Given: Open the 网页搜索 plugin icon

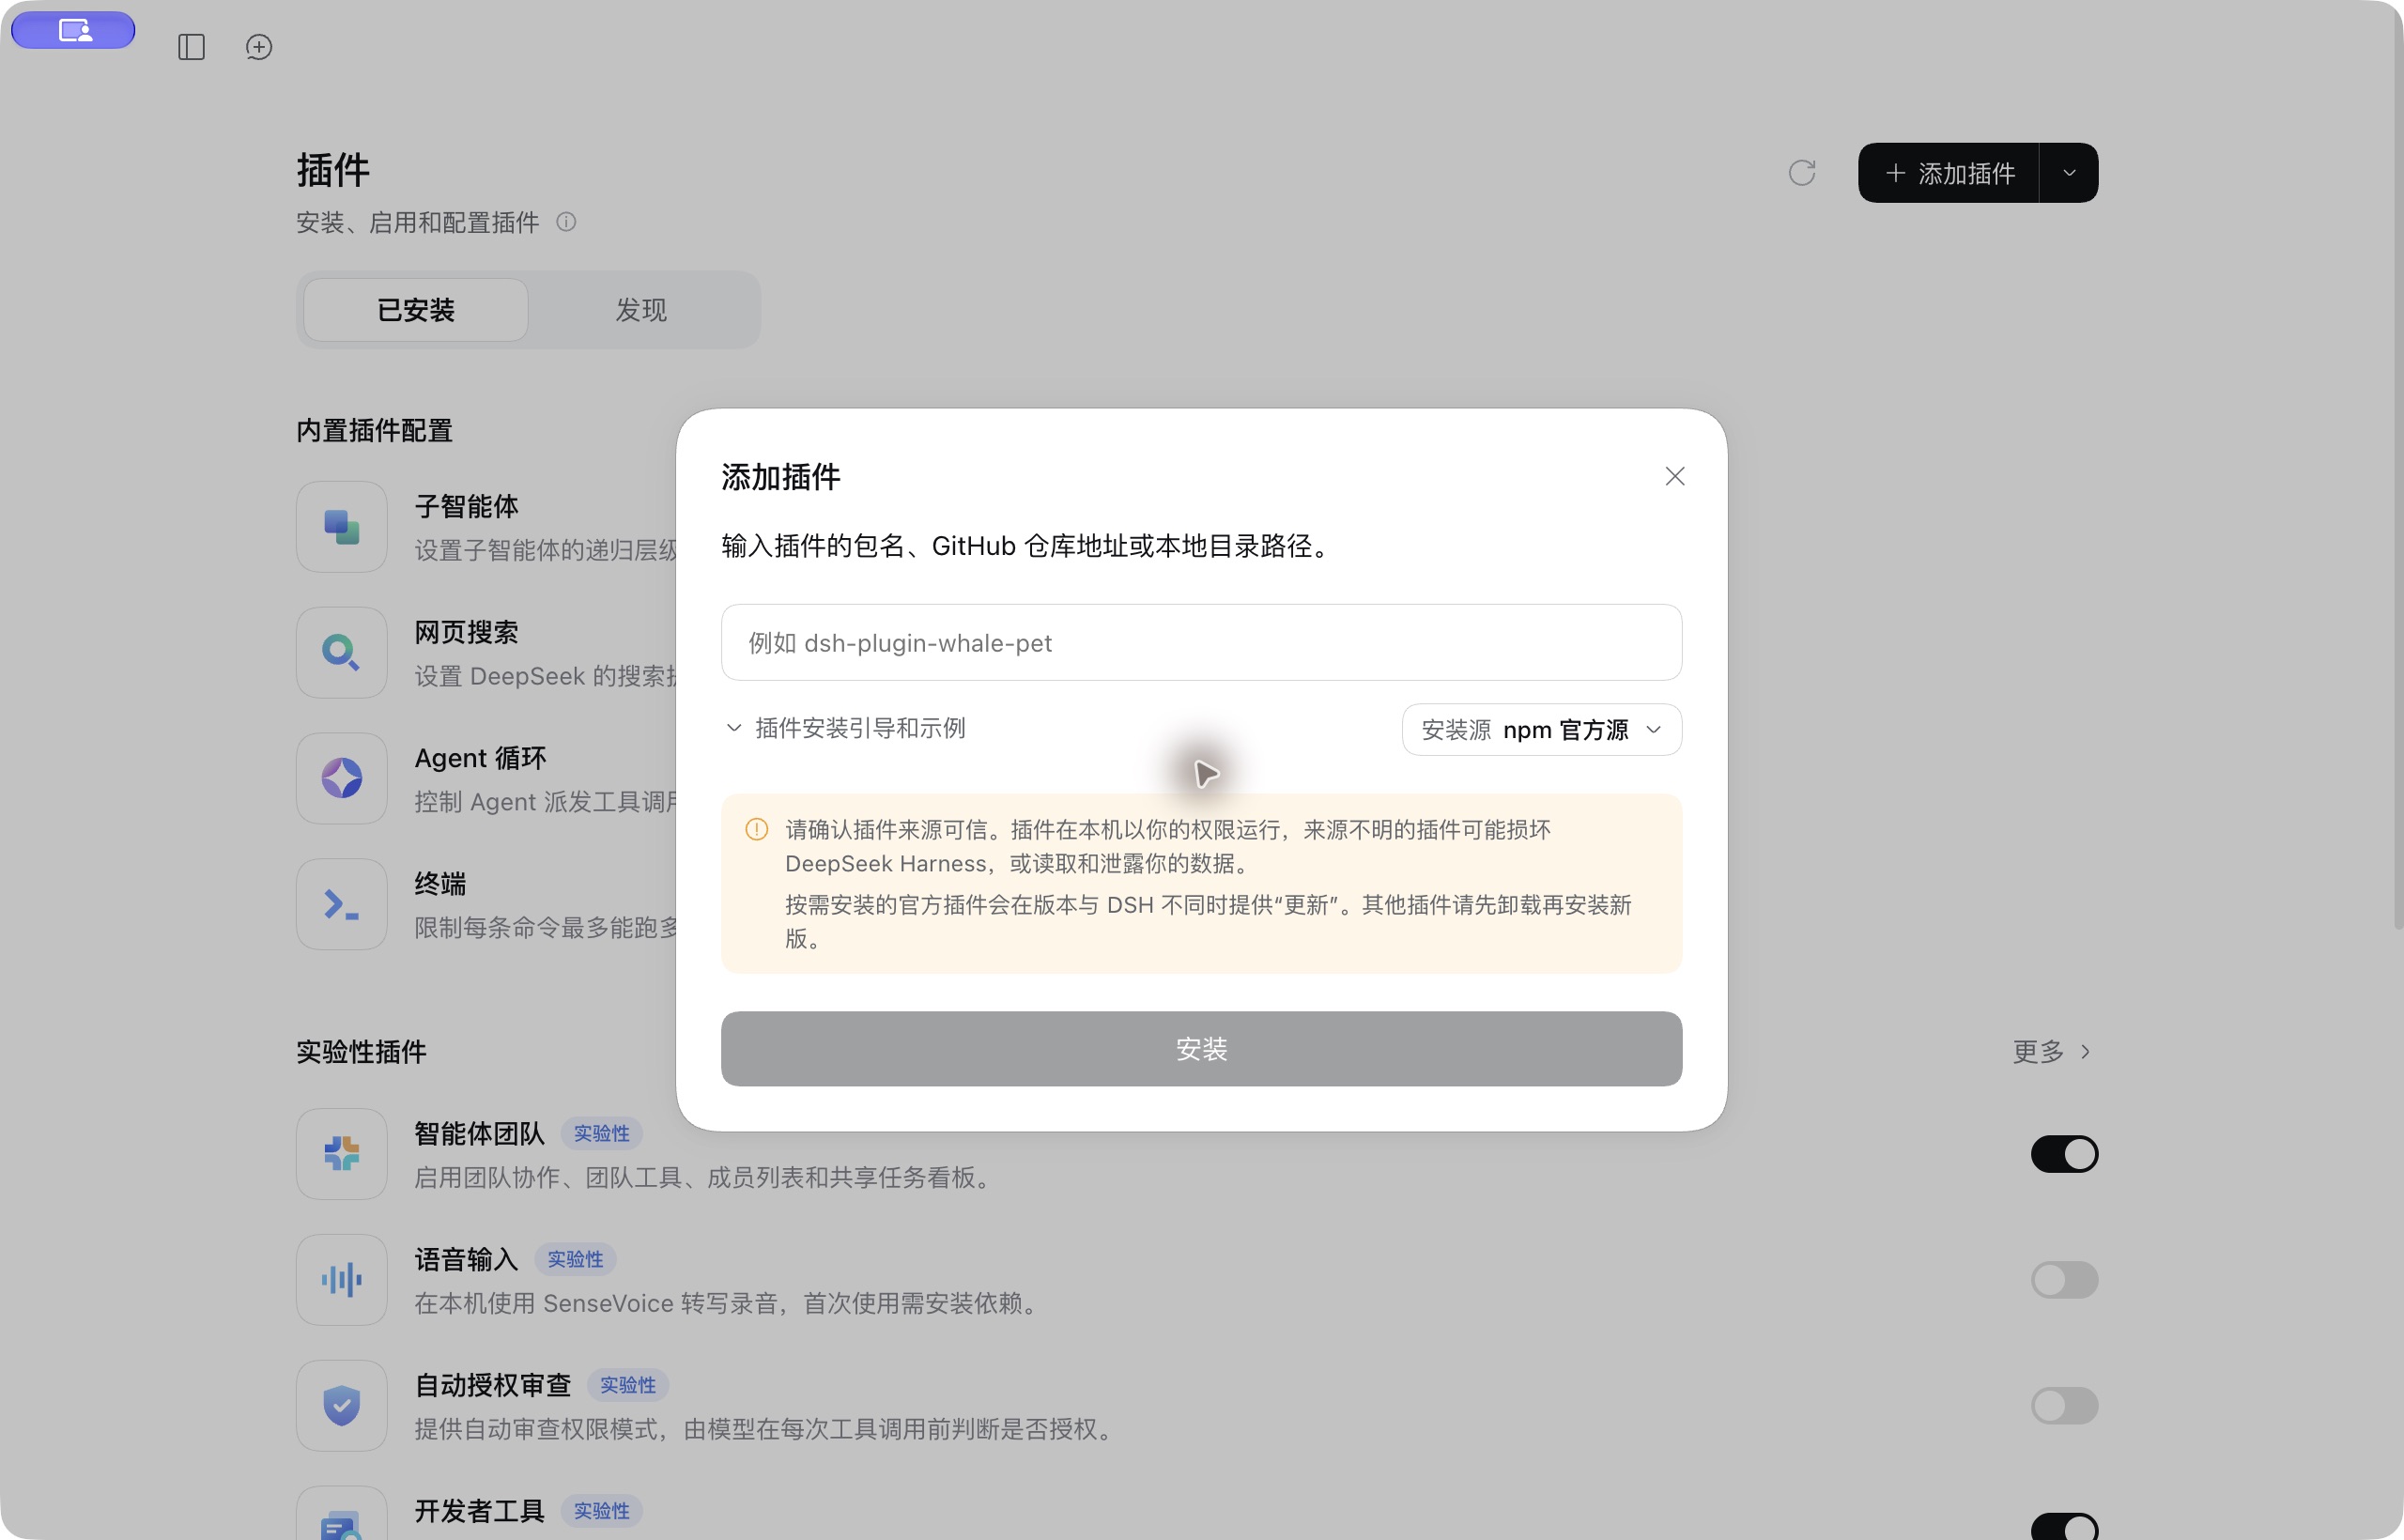Looking at the screenshot, I should pyautogui.click(x=341, y=653).
